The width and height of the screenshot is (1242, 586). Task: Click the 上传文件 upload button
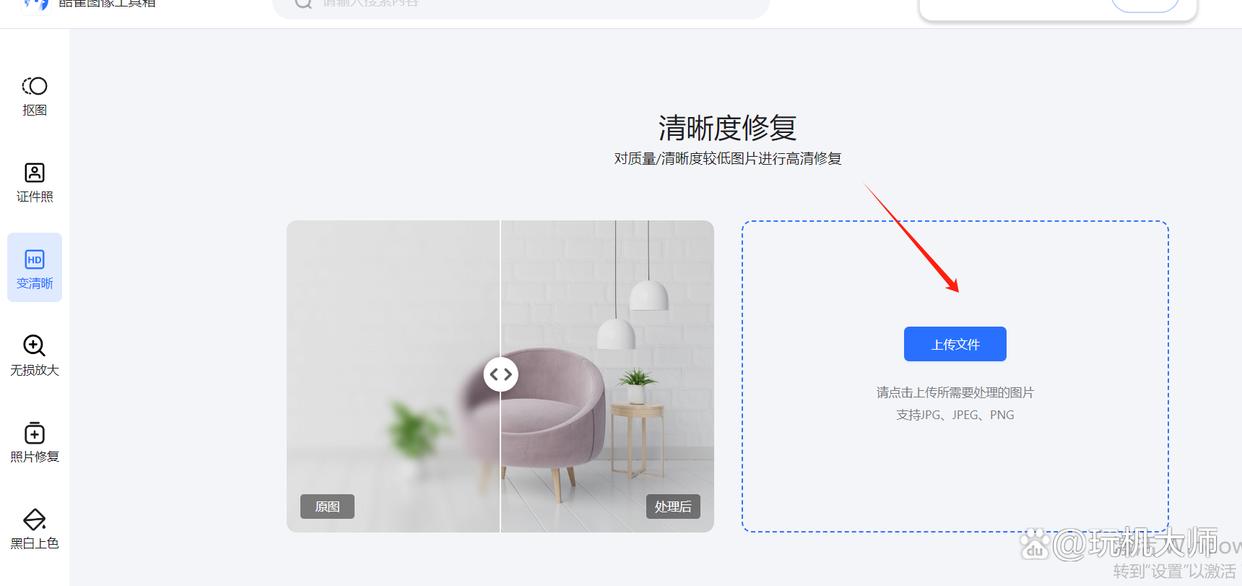click(x=955, y=344)
